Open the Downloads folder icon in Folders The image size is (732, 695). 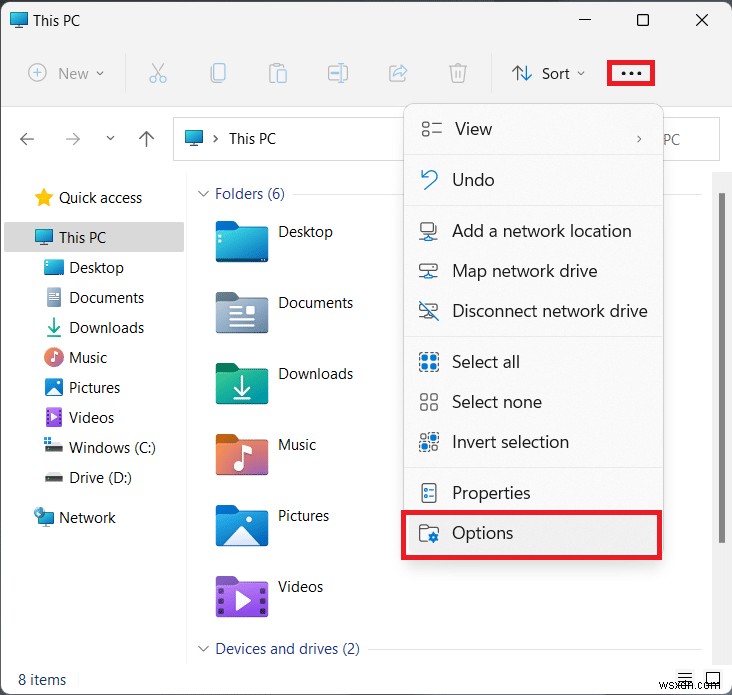(x=242, y=383)
